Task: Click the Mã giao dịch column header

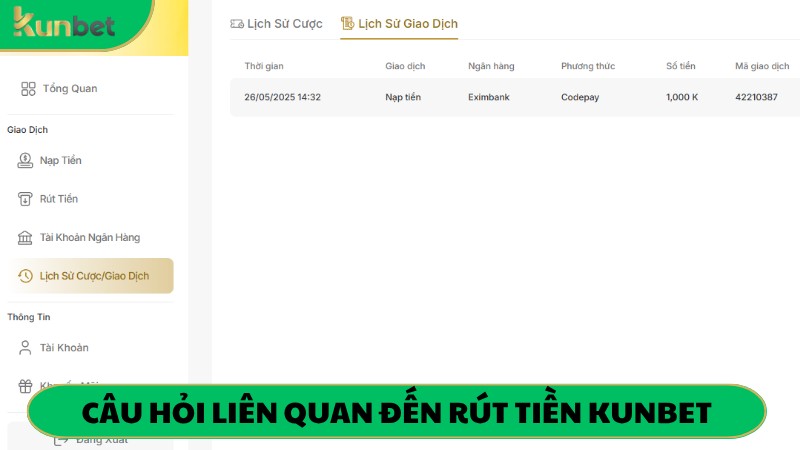Action: click(x=762, y=66)
